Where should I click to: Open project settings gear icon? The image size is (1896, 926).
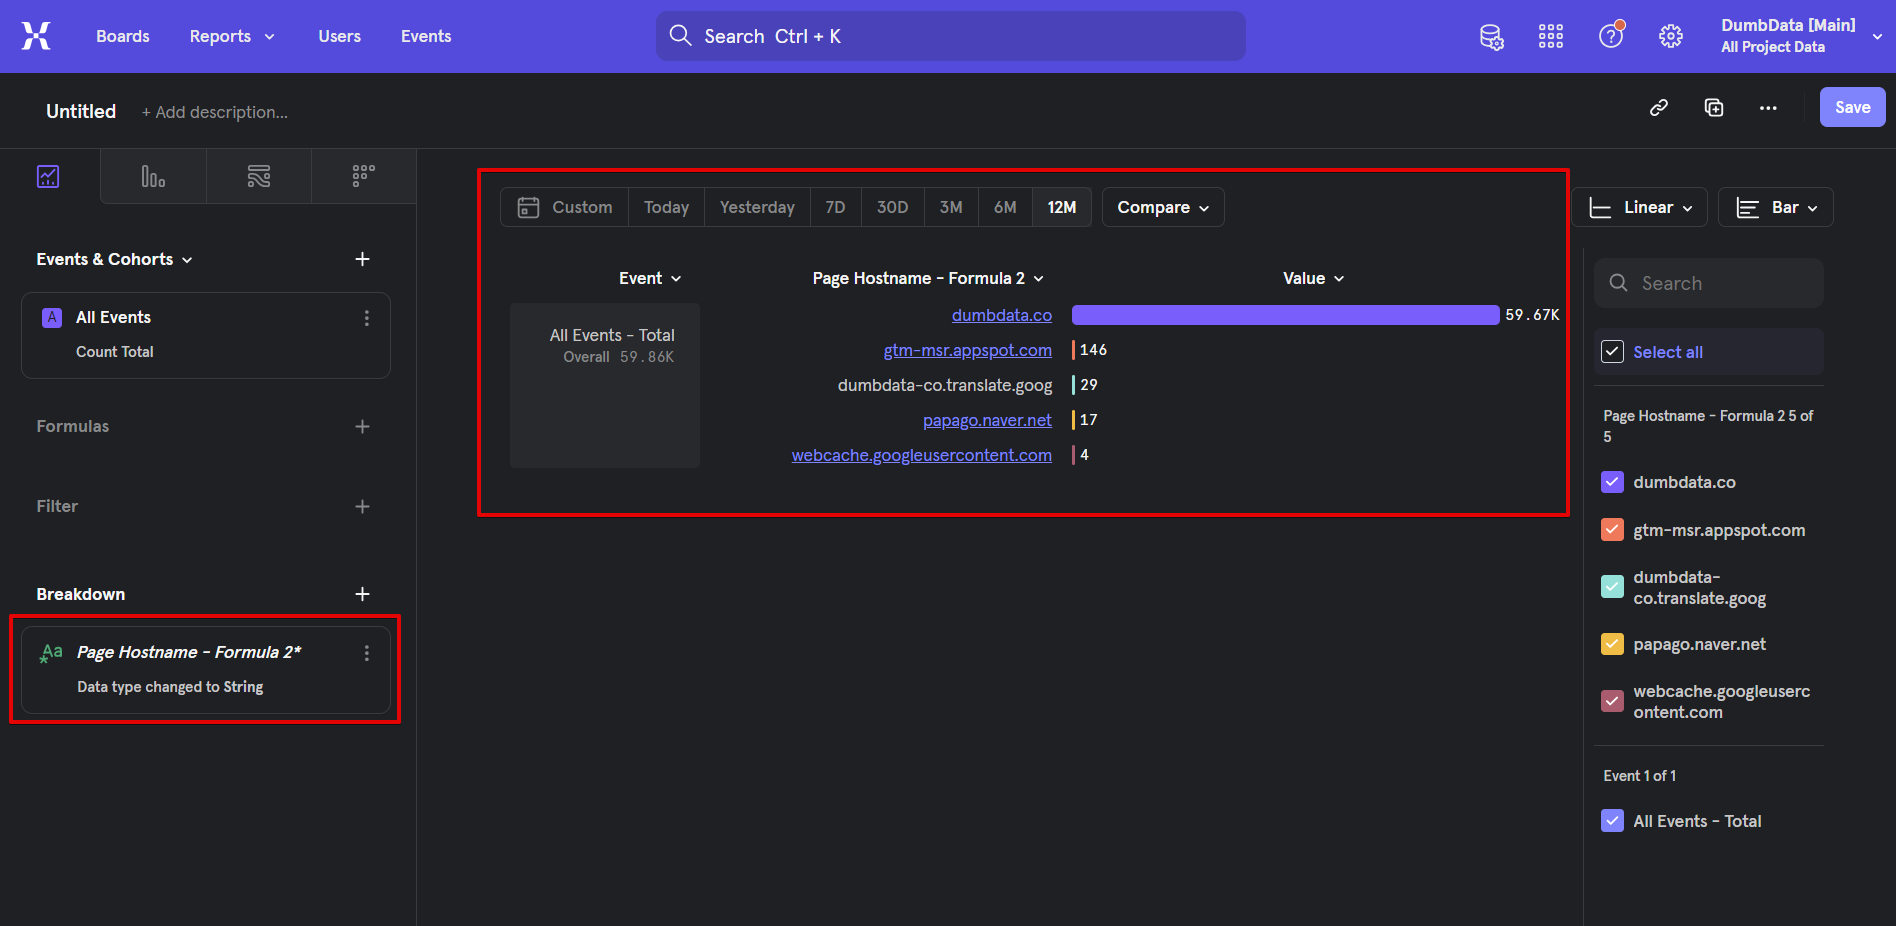pos(1671,36)
